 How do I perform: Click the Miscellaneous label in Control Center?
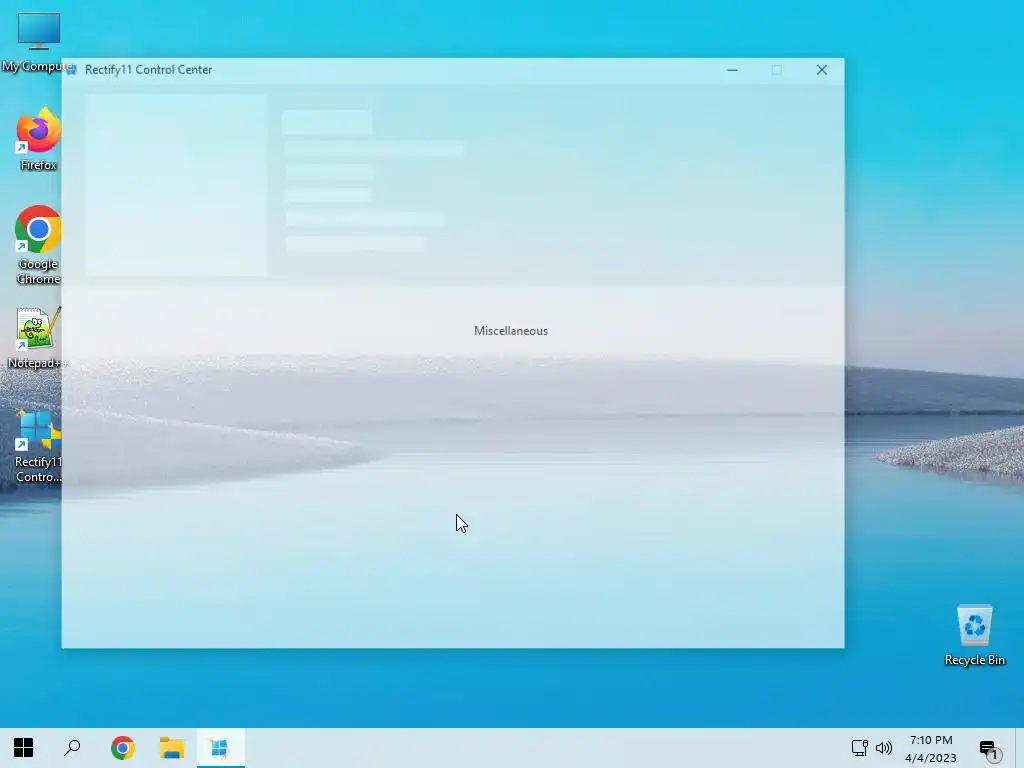(511, 331)
